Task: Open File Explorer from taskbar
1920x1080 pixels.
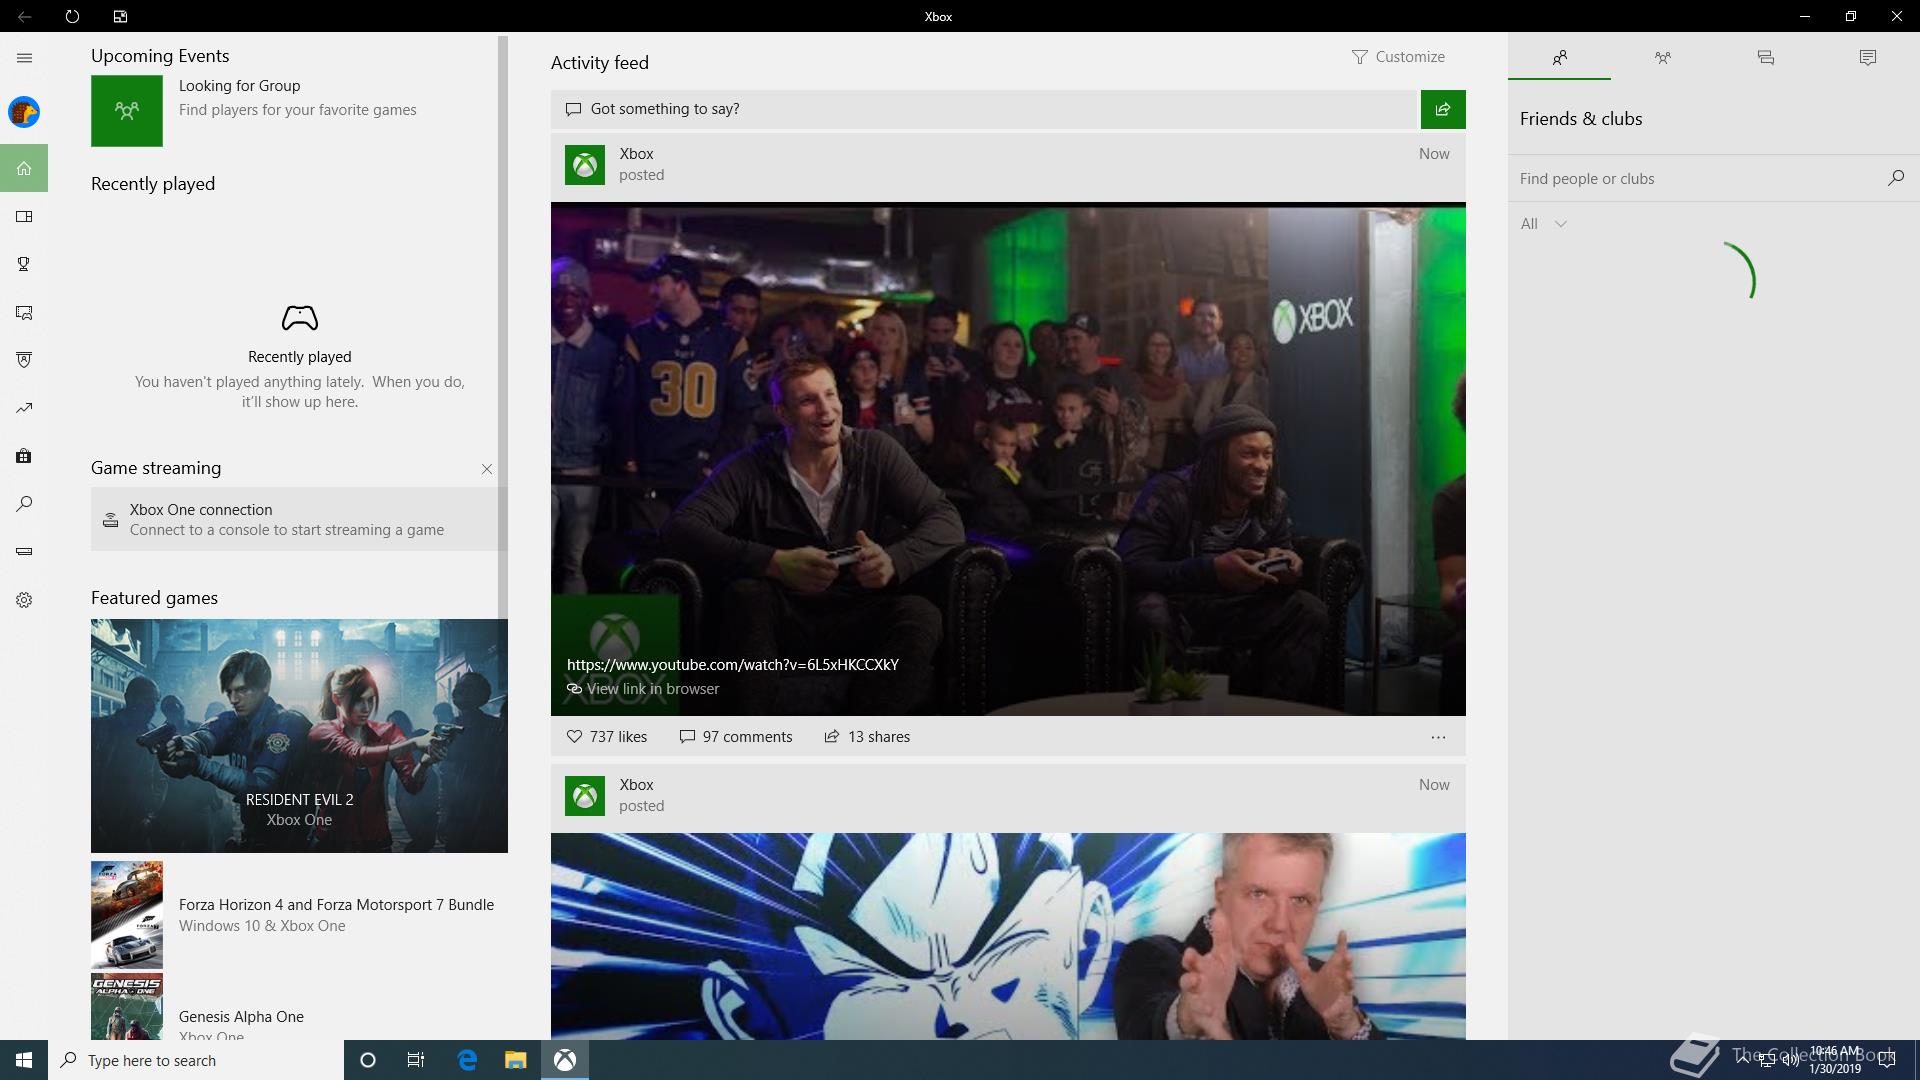Action: click(515, 1060)
